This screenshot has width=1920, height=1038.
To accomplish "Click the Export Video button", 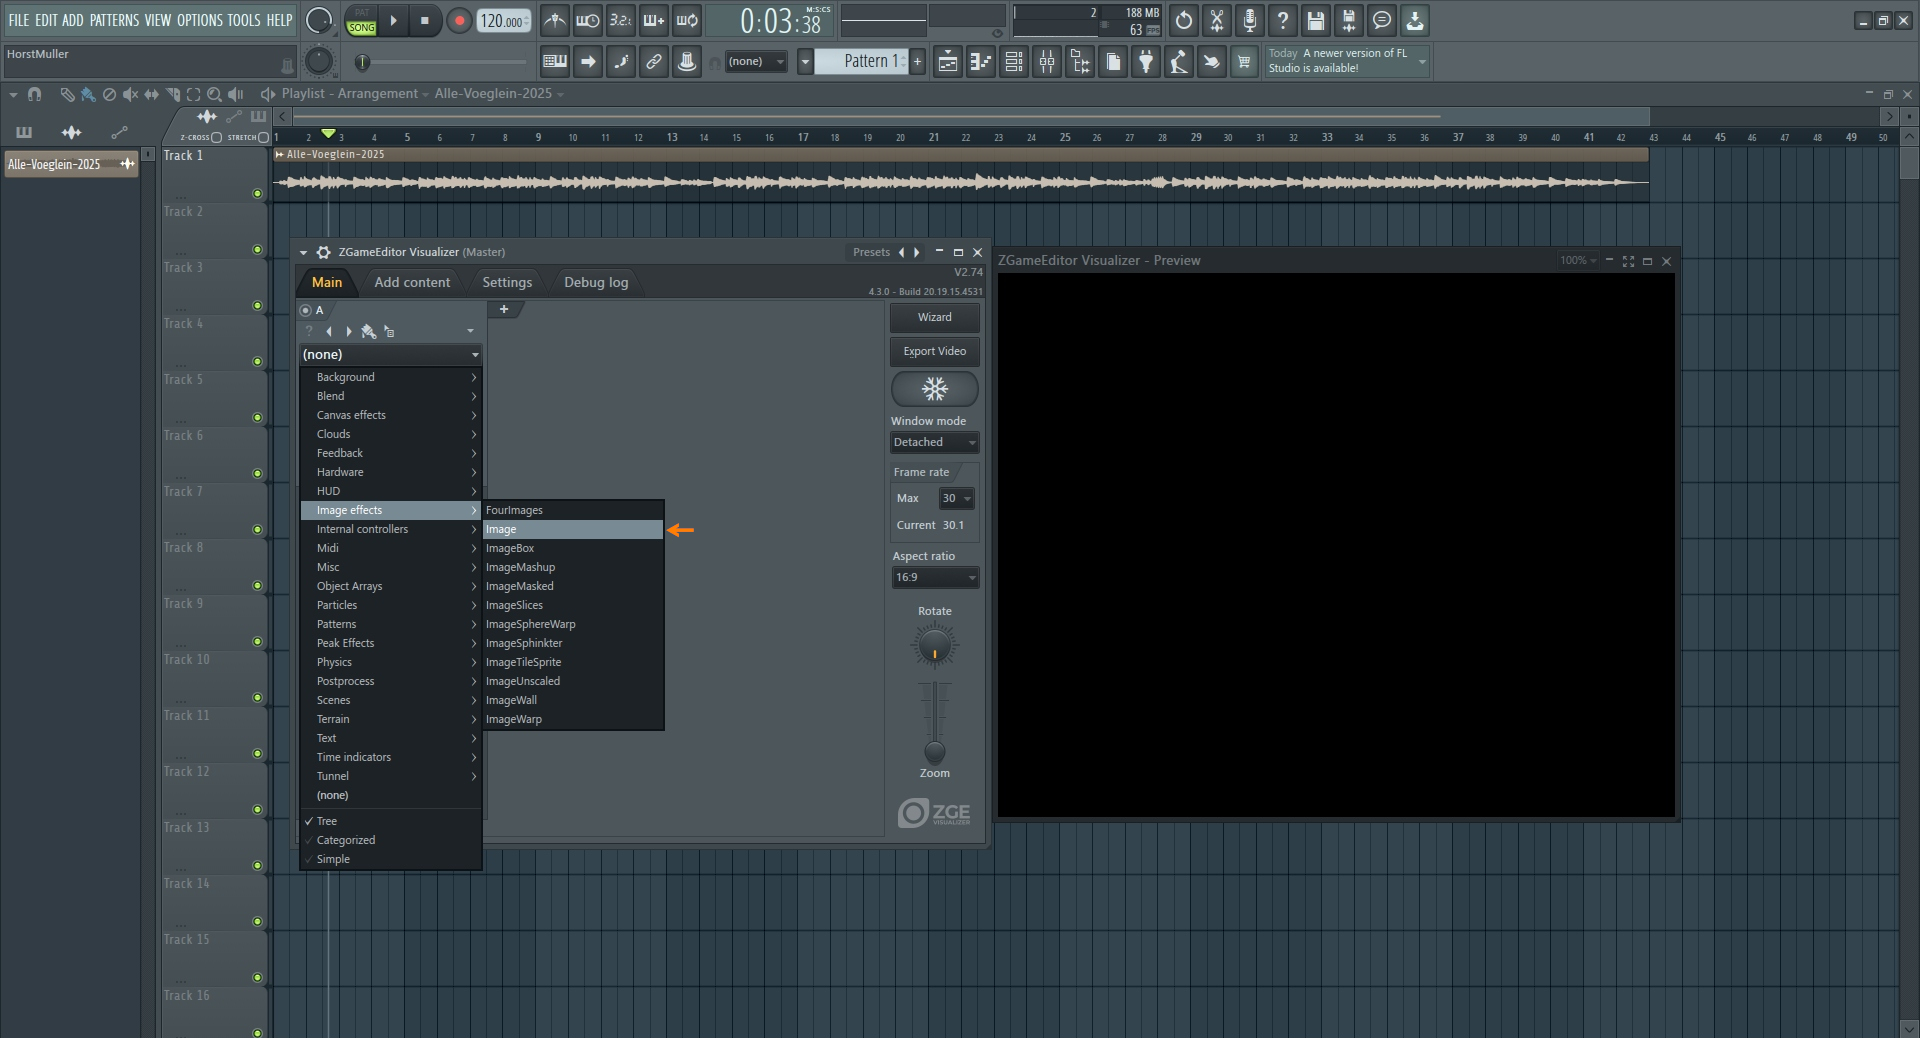I will pyautogui.click(x=935, y=351).
